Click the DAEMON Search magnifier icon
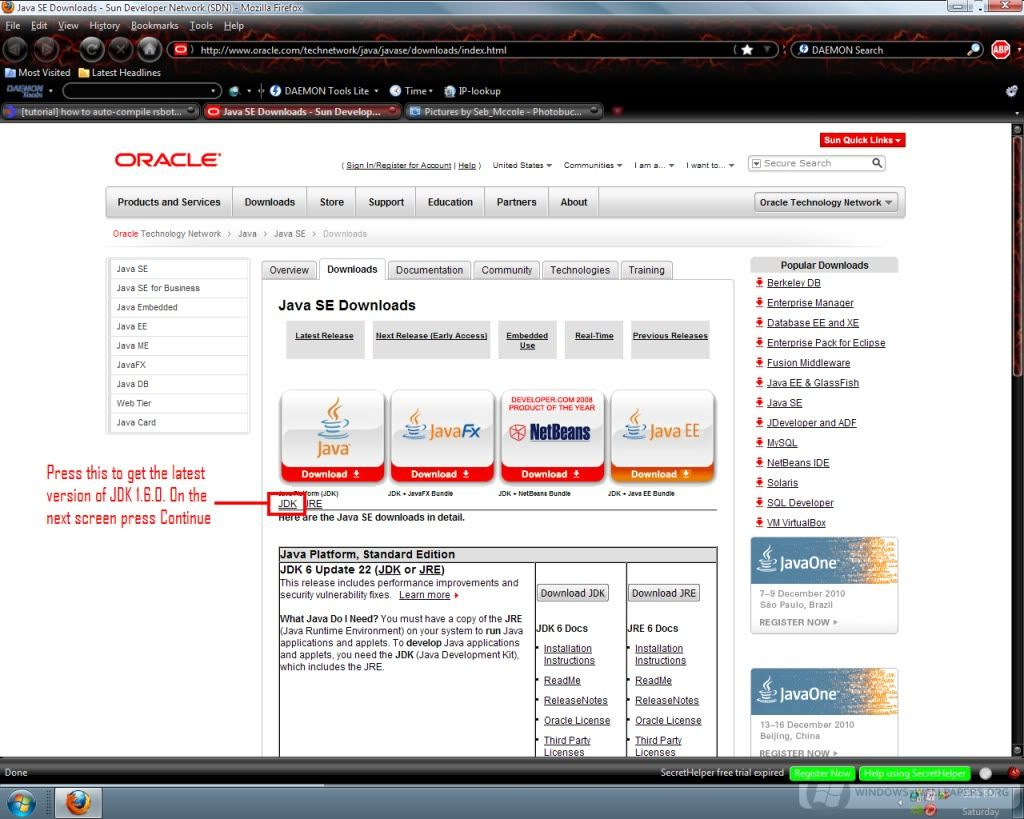Viewport: 1024px width, 819px height. click(x=973, y=50)
